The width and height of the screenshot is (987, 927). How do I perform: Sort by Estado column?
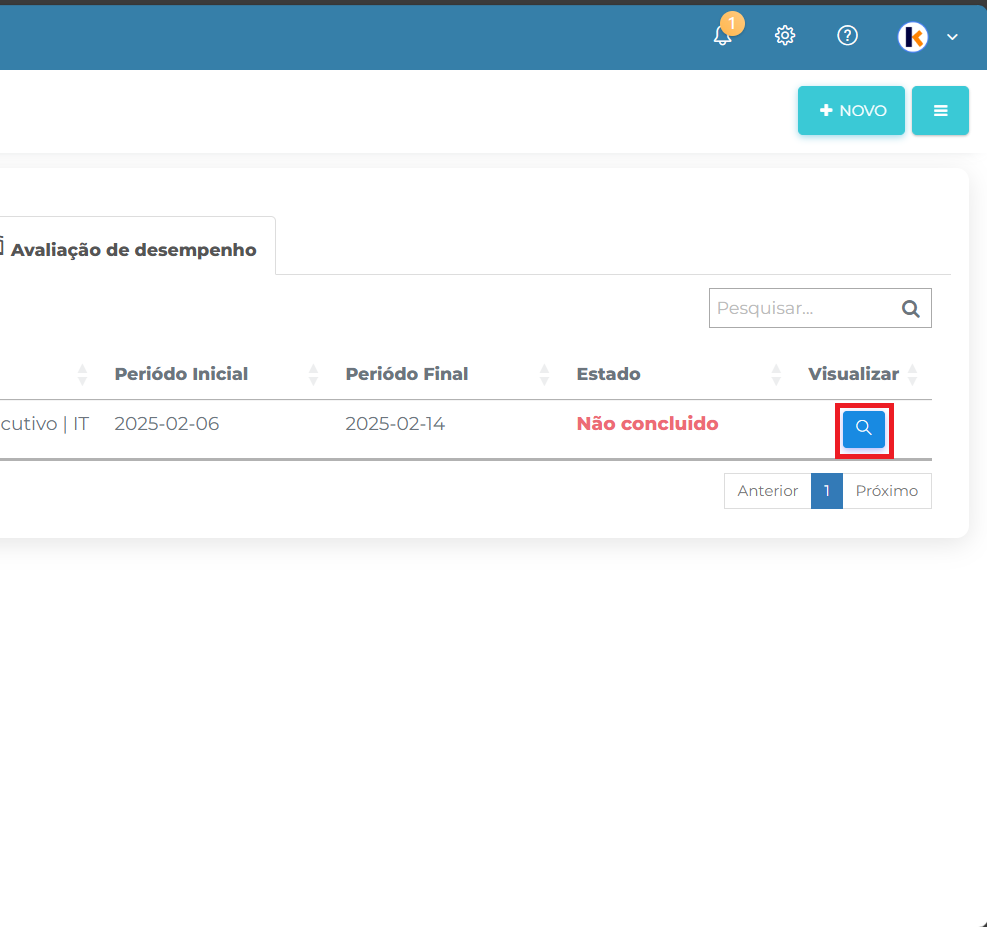pos(608,374)
